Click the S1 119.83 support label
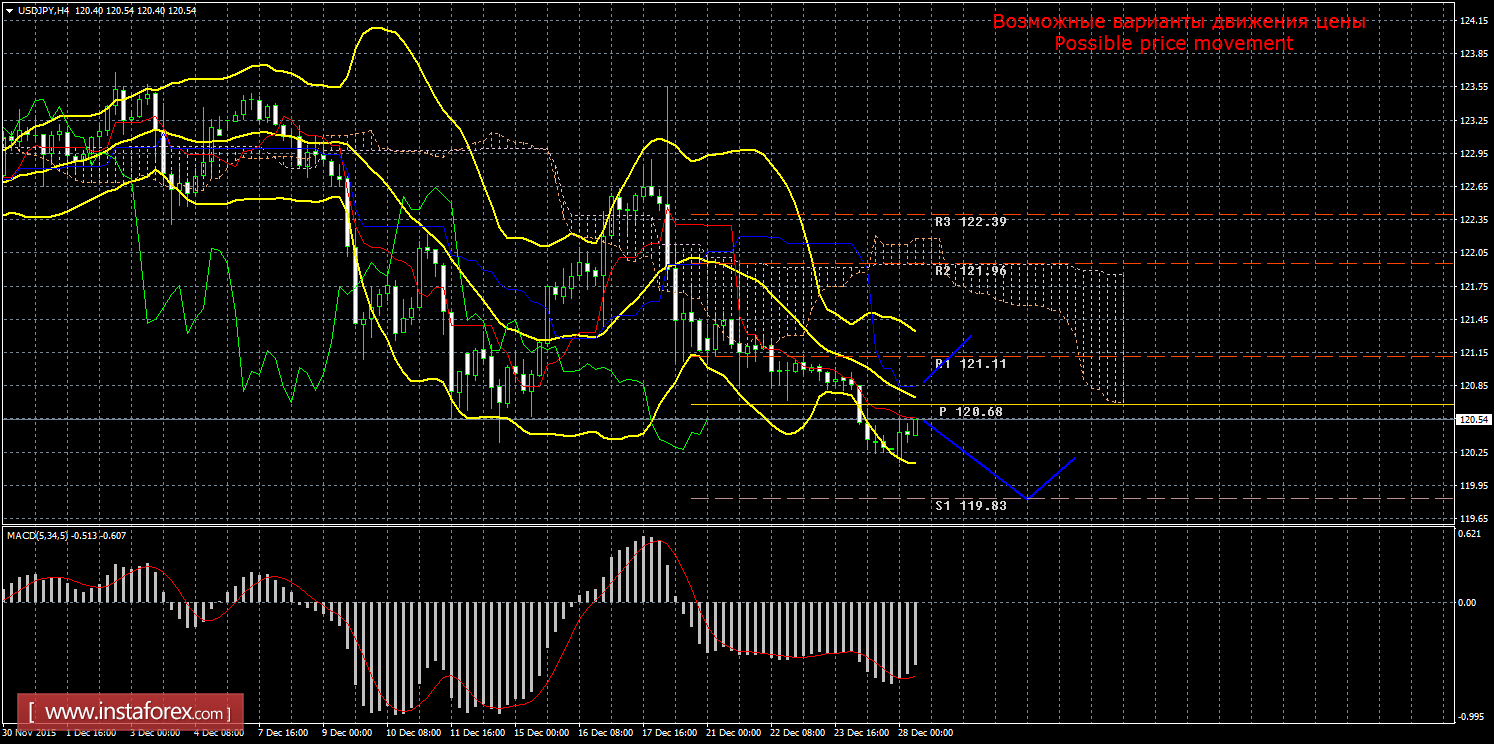Screen dimensions: 1494x744 970,505
